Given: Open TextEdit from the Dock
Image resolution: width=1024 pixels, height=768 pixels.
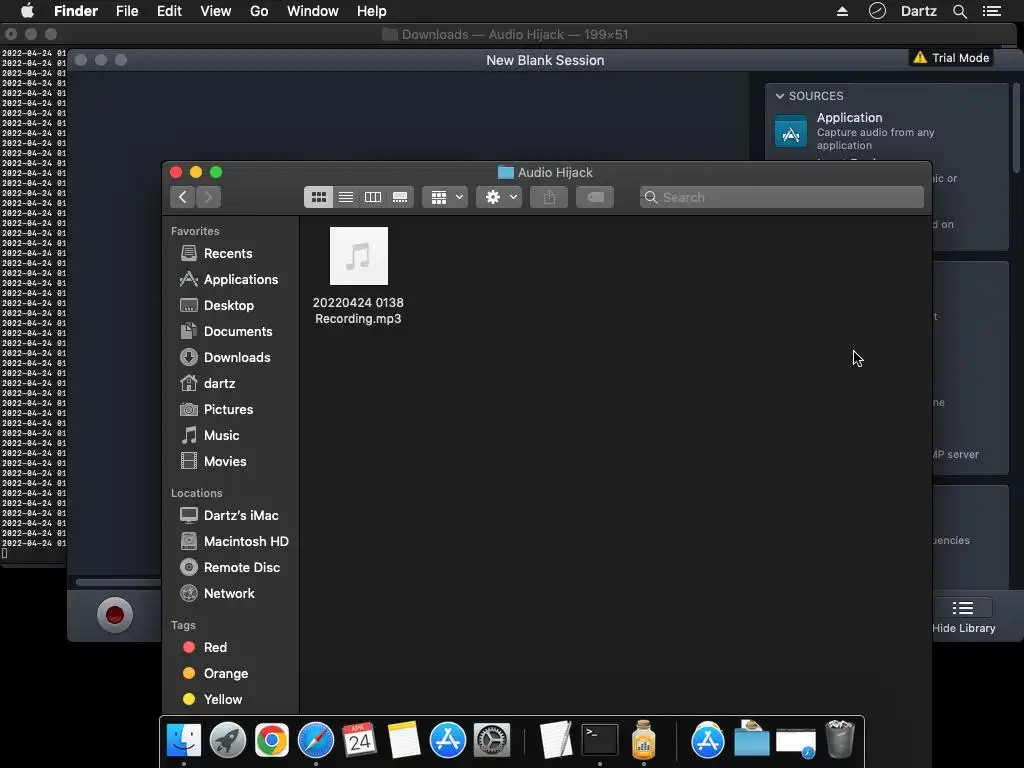Looking at the screenshot, I should point(556,740).
